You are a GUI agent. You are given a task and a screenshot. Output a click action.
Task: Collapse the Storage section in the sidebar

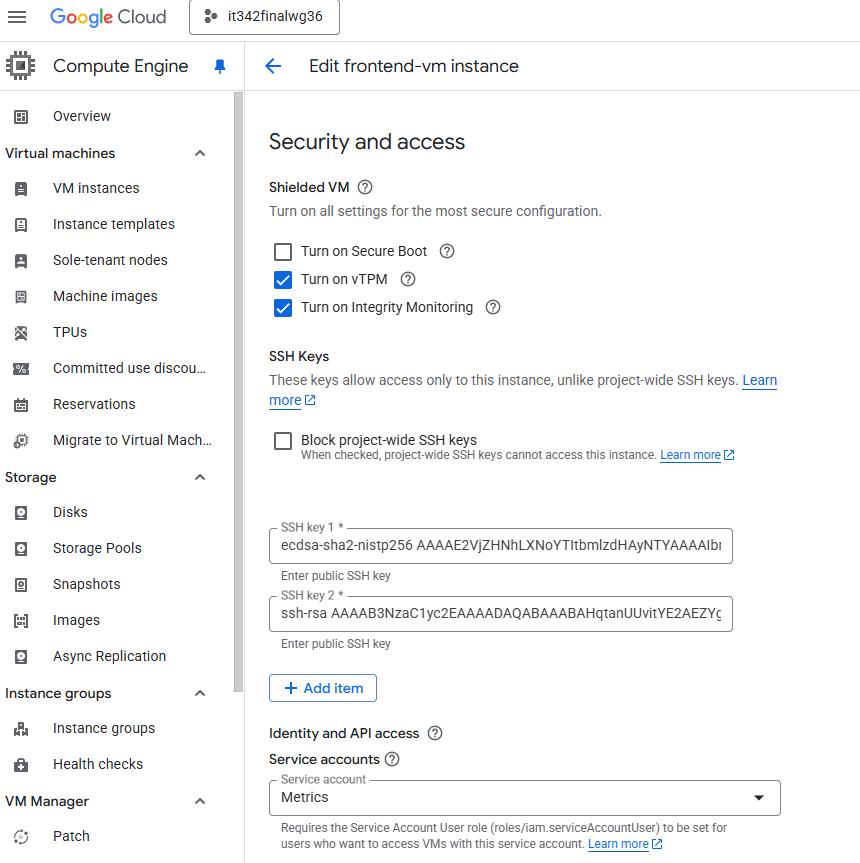coord(200,477)
